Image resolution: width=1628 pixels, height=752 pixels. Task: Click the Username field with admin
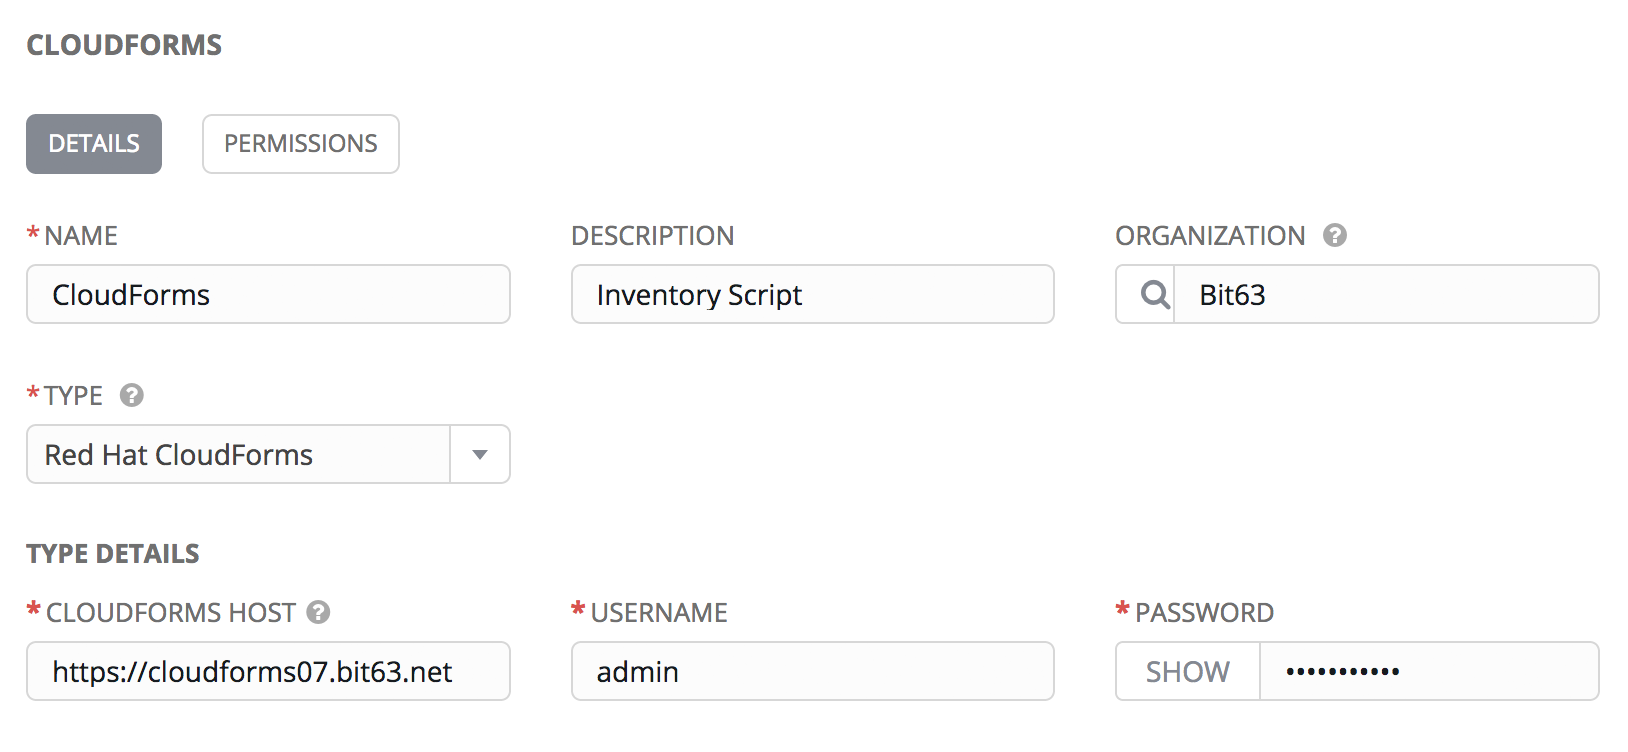[812, 672]
